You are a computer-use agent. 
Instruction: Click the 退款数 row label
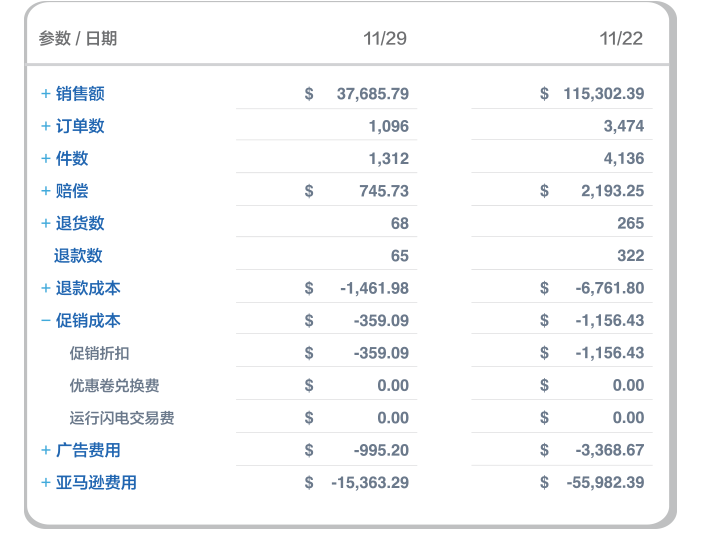pyautogui.click(x=78, y=256)
